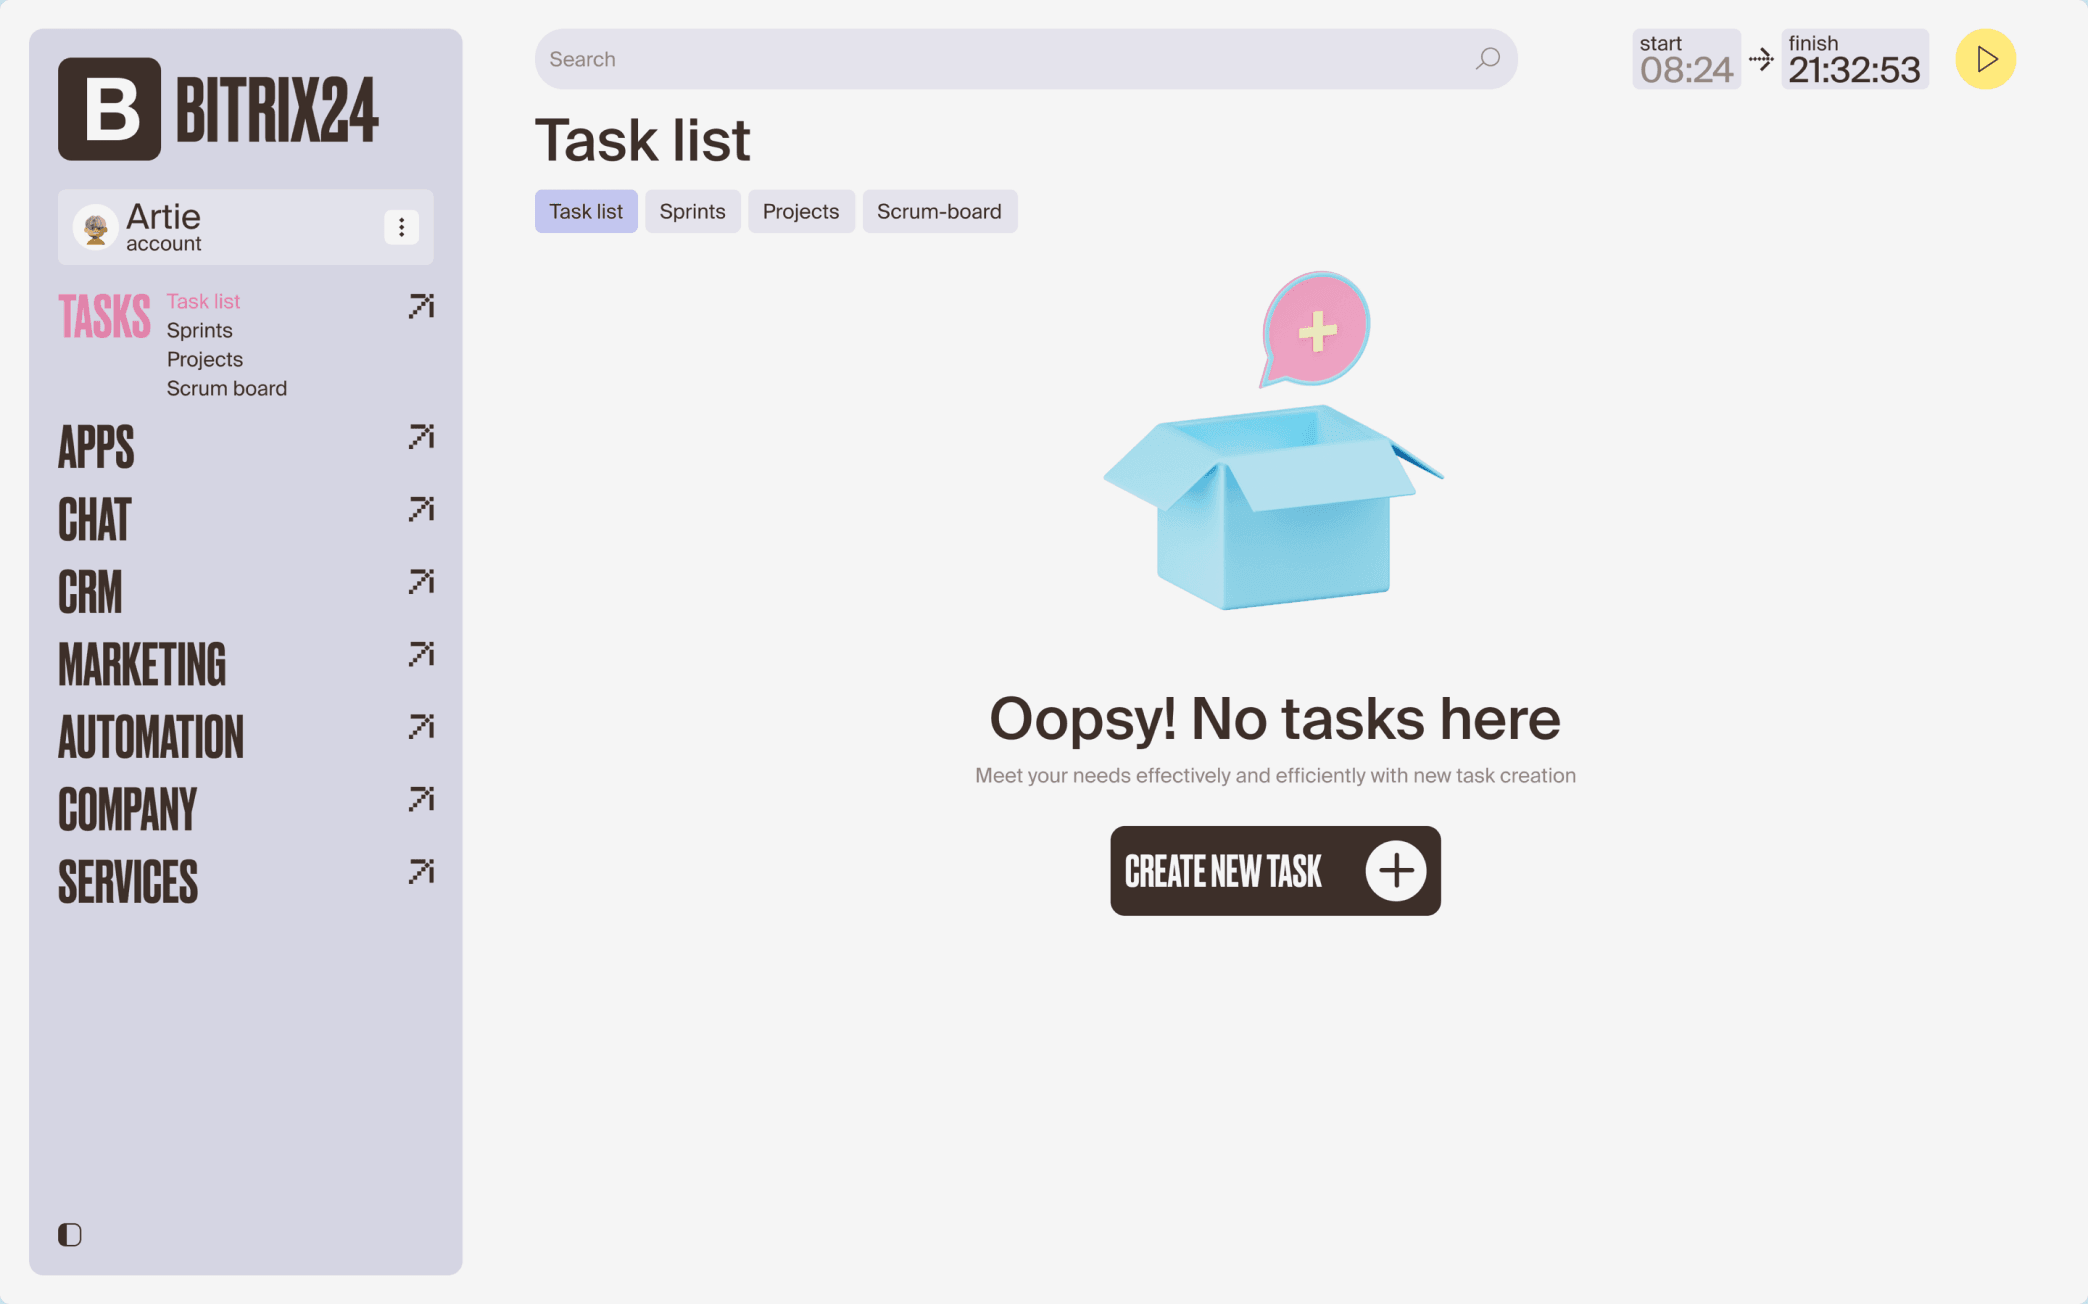Viewport: 2088px width, 1304px height.
Task: Click the arrow icon beside SERVICES
Action: (421, 872)
